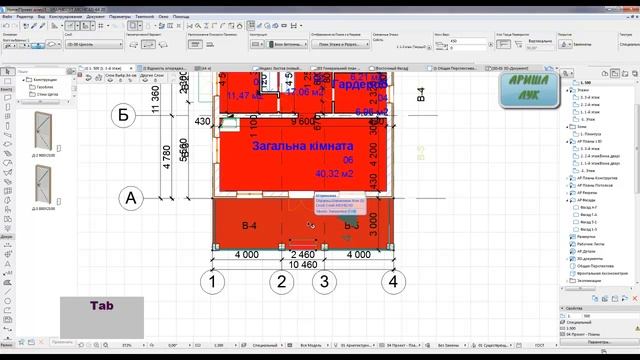Click the wall height field showing 450

click(469, 41)
